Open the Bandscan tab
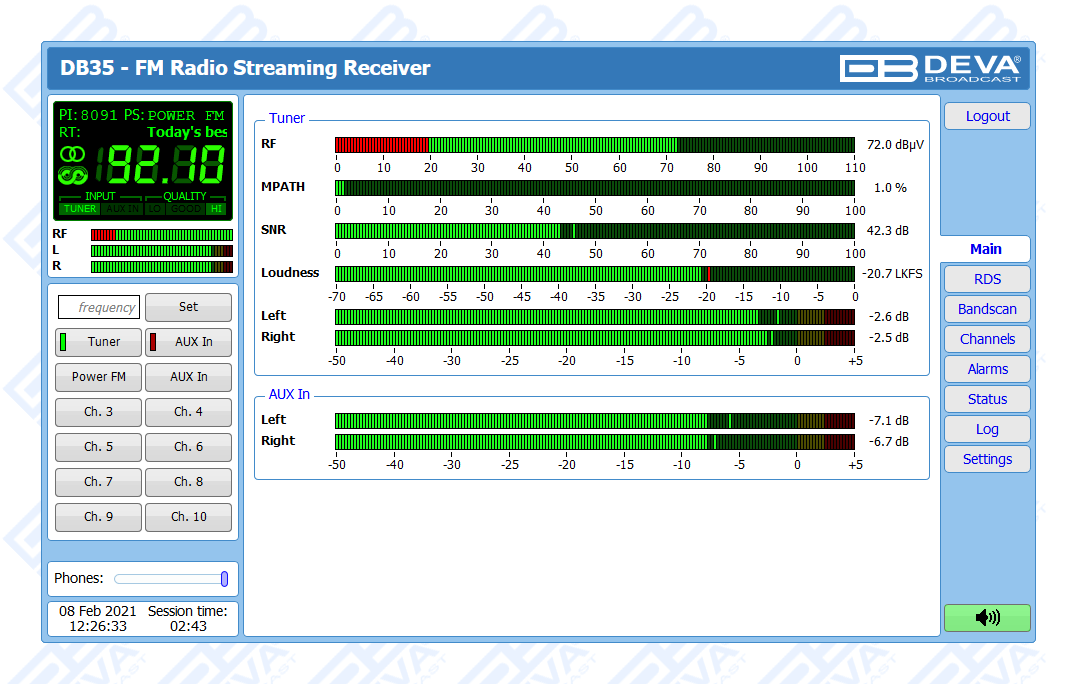This screenshot has height=684, width=1077. (x=986, y=309)
